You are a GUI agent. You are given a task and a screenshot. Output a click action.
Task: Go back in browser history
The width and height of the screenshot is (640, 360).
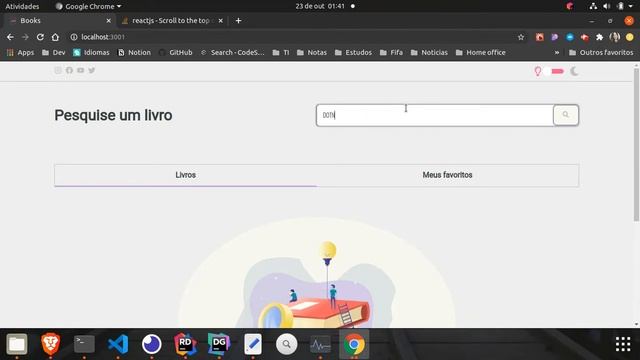point(10,37)
